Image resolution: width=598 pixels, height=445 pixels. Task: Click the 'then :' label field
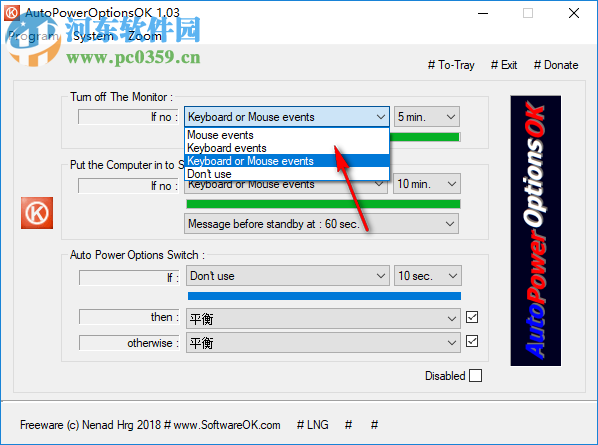coord(129,317)
